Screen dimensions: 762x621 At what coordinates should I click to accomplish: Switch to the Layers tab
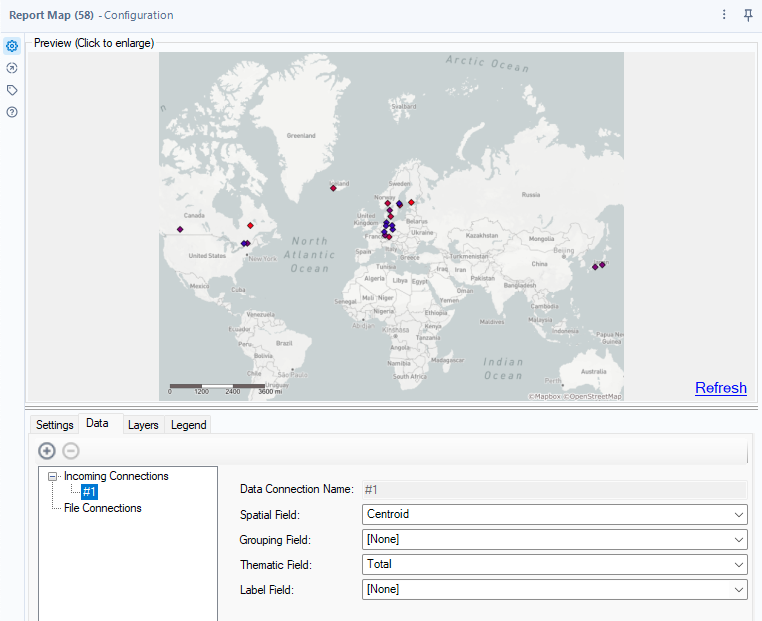143,425
